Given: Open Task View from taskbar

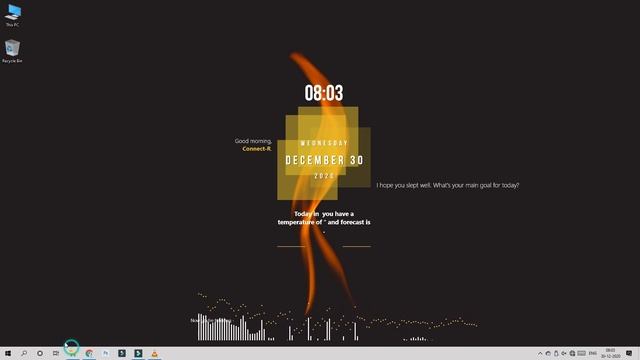Looking at the screenshot, I should [56, 353].
